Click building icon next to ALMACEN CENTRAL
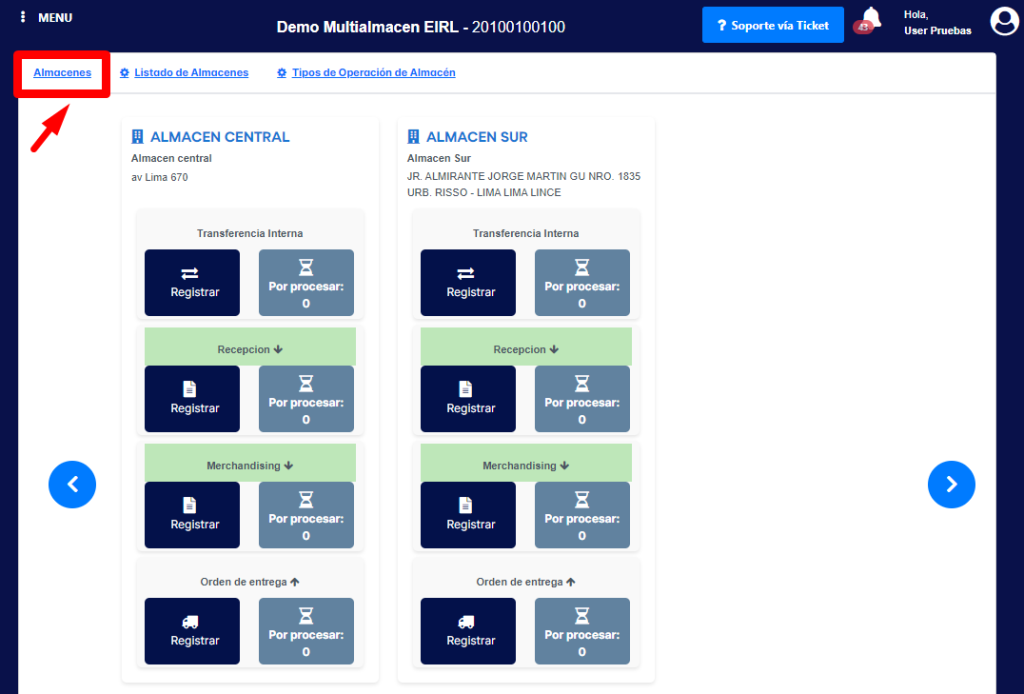The width and height of the screenshot is (1024, 694). click(137, 136)
